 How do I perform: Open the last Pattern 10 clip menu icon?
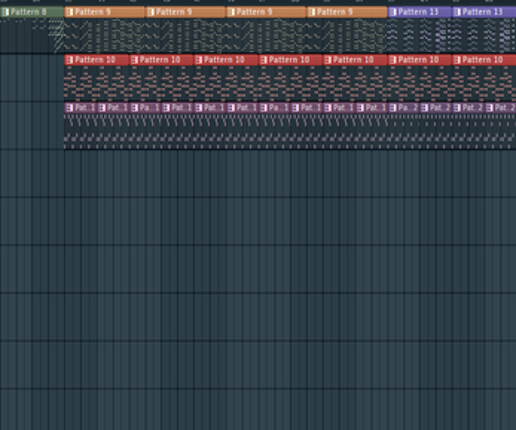click(x=457, y=60)
